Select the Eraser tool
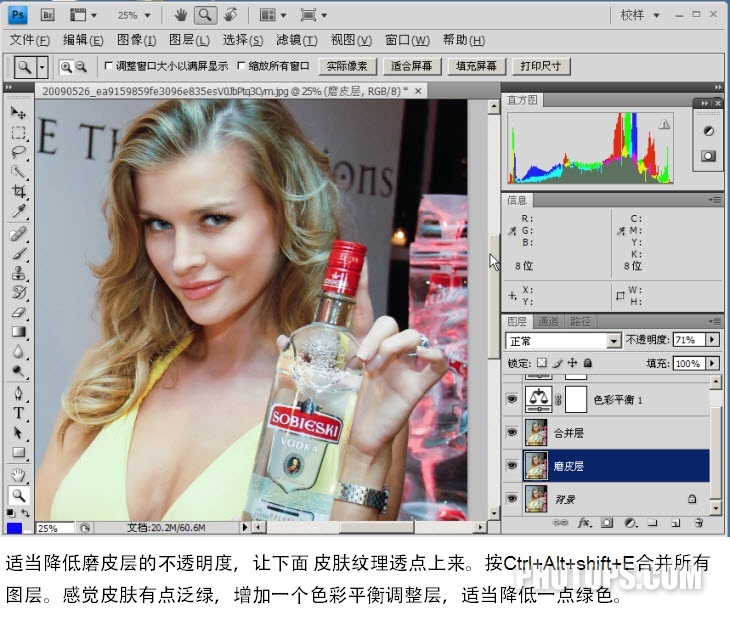The image size is (730, 621). [18, 312]
